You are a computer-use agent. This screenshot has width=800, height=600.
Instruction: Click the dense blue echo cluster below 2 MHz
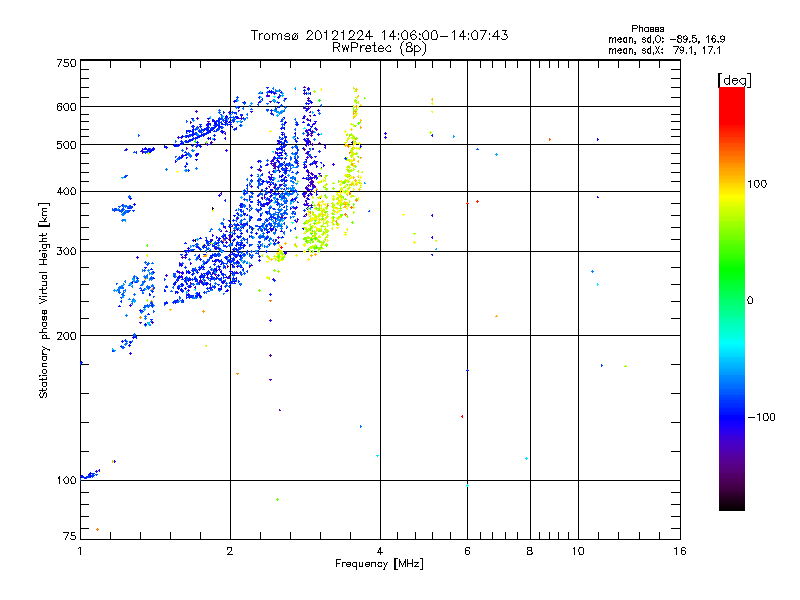point(204,270)
